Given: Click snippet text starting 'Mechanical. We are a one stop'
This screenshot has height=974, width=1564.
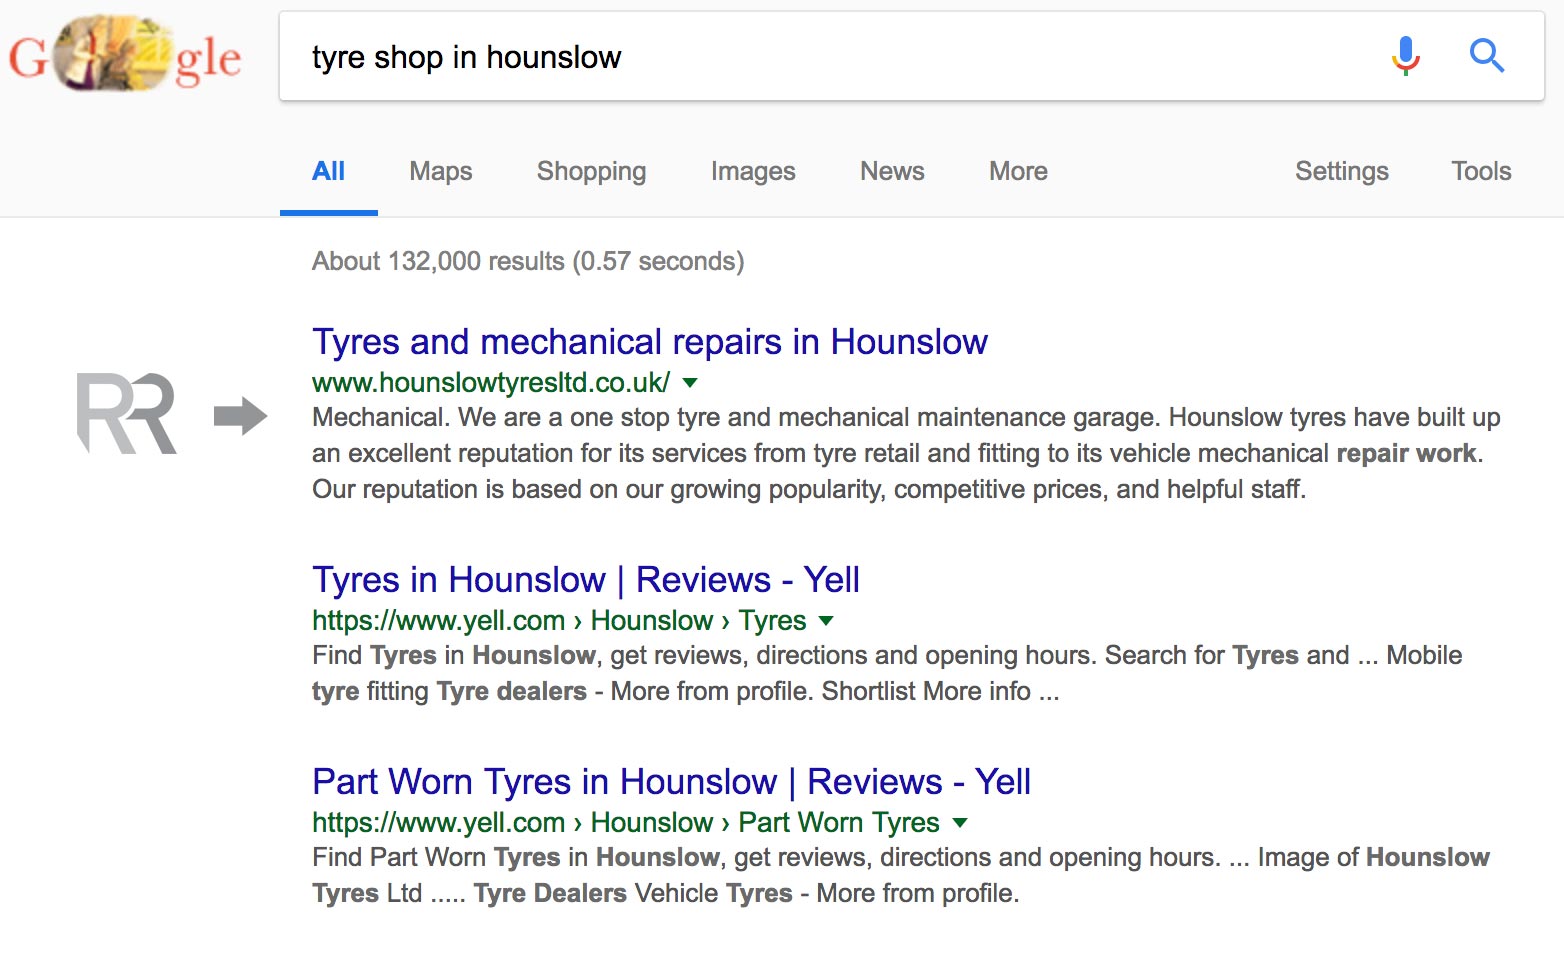Looking at the screenshot, I should point(906,453).
